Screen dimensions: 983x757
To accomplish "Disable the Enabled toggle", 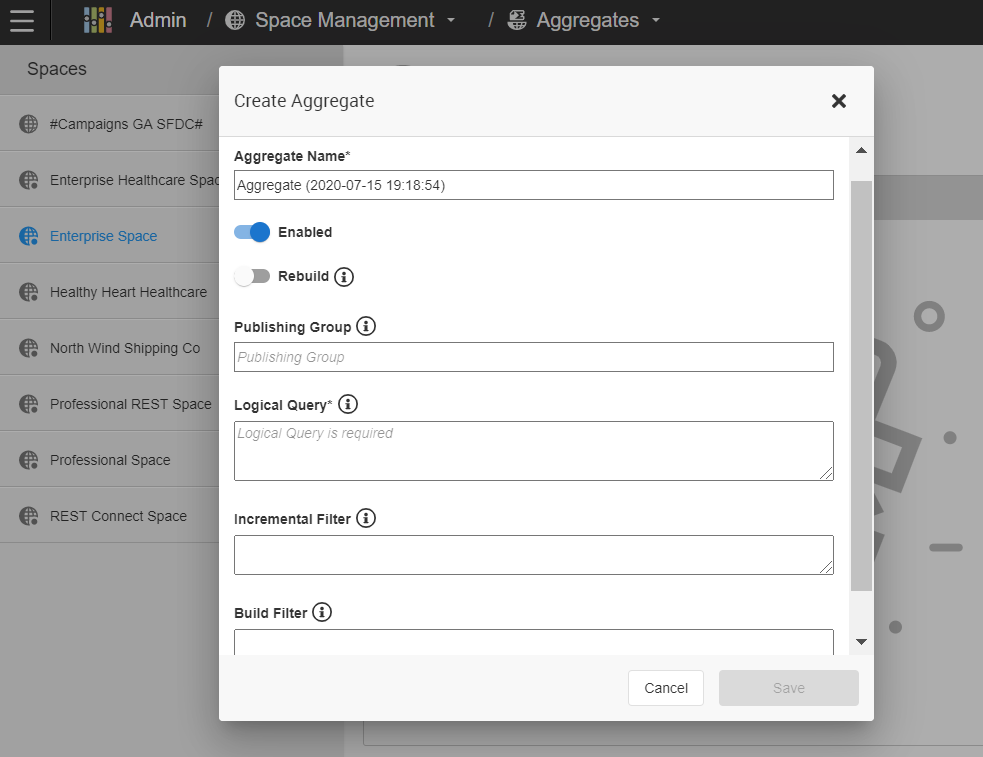I will (252, 232).
